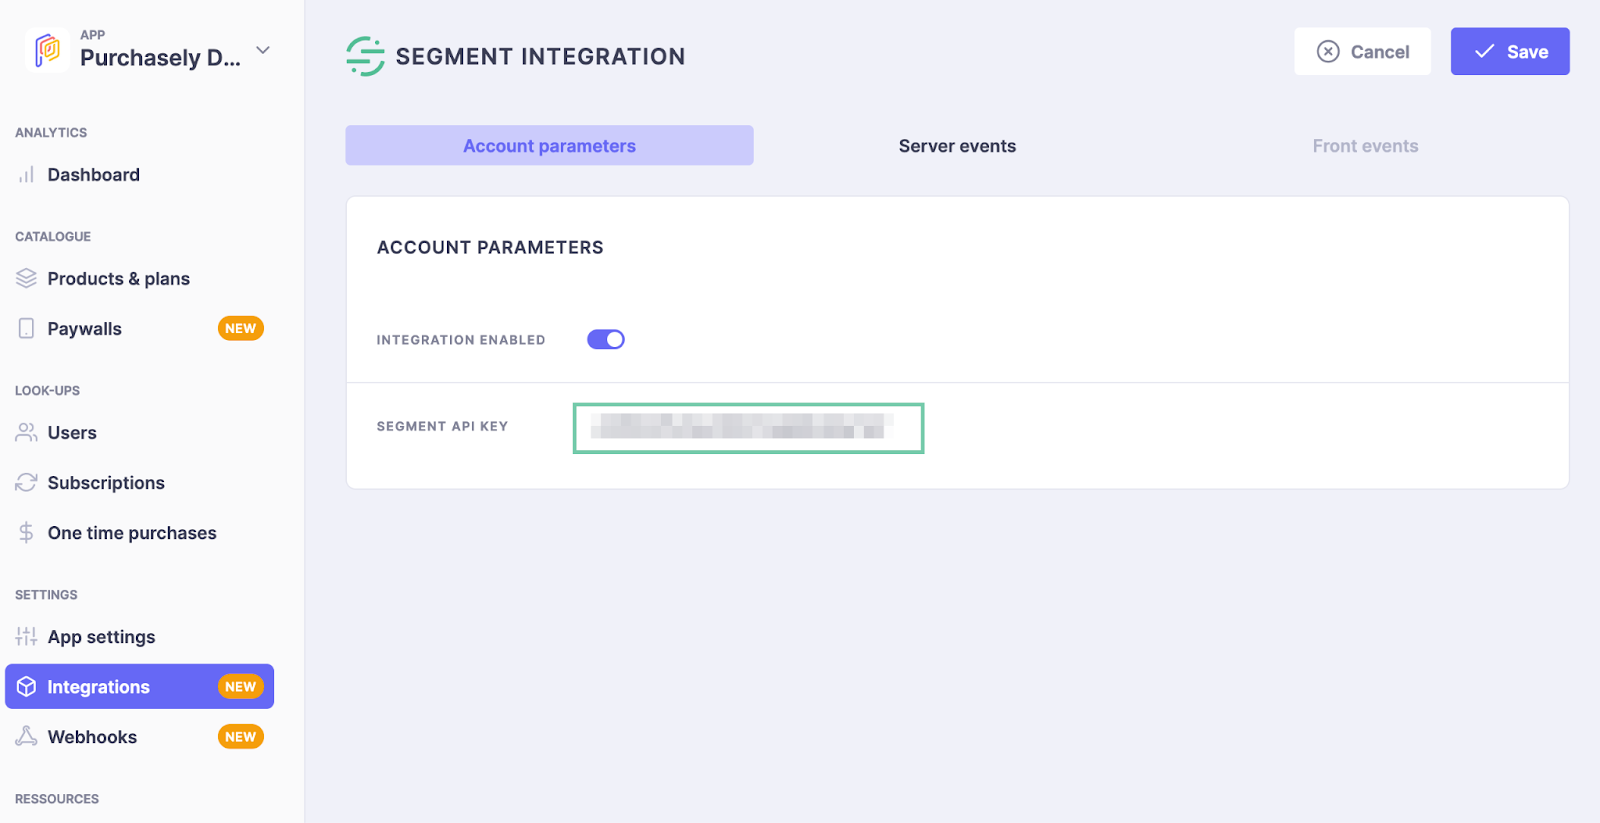Select the Account parameters tab
Screen dimensions: 1600x823
(549, 146)
